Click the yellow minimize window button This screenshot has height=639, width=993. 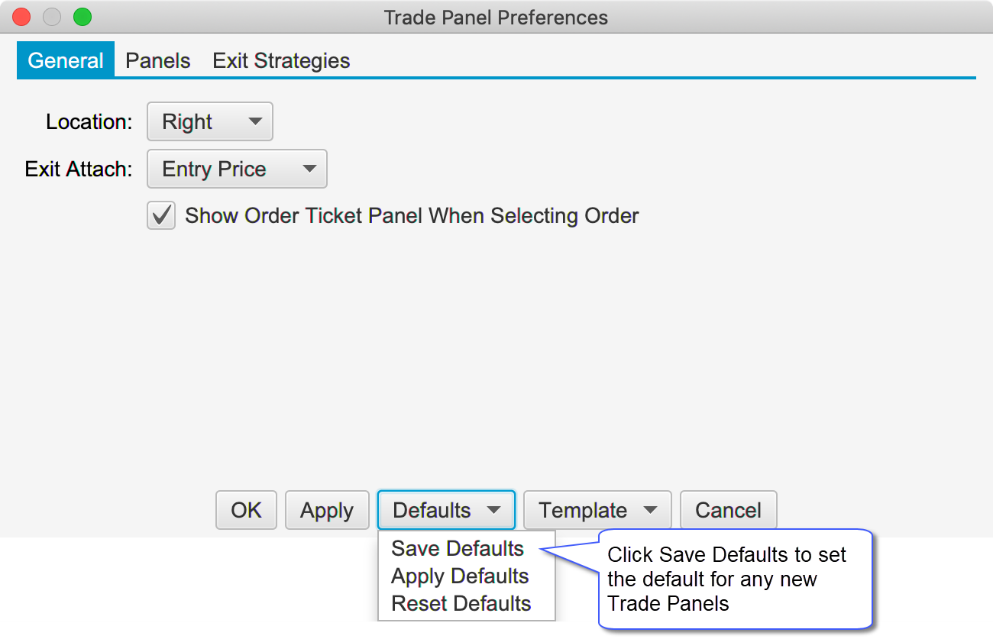point(51,17)
